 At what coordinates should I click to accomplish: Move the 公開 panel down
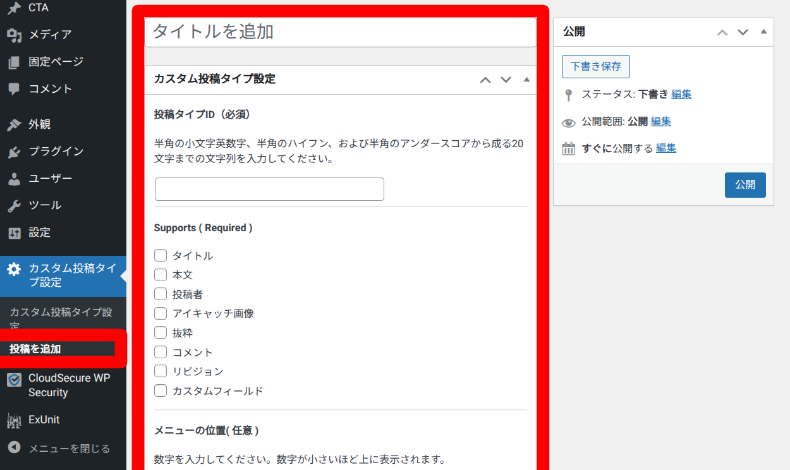[743, 32]
